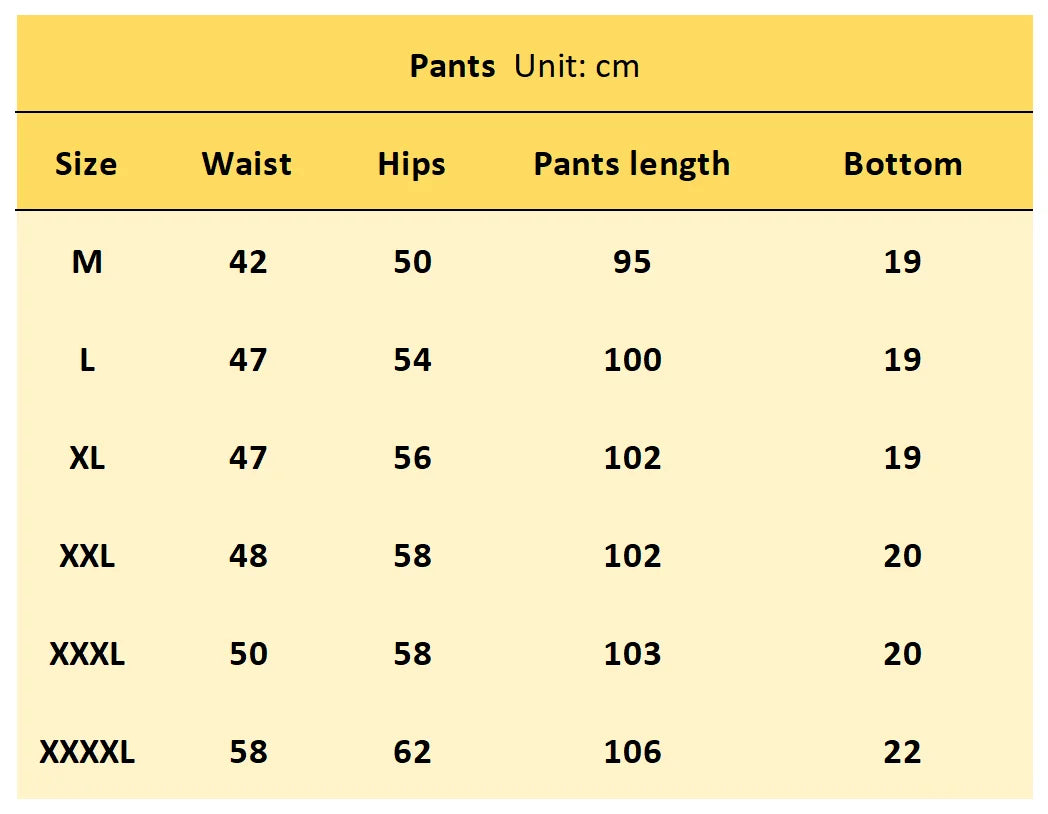The height and width of the screenshot is (814, 1048).
Task: Select the Bottom column header
Action: tap(902, 164)
